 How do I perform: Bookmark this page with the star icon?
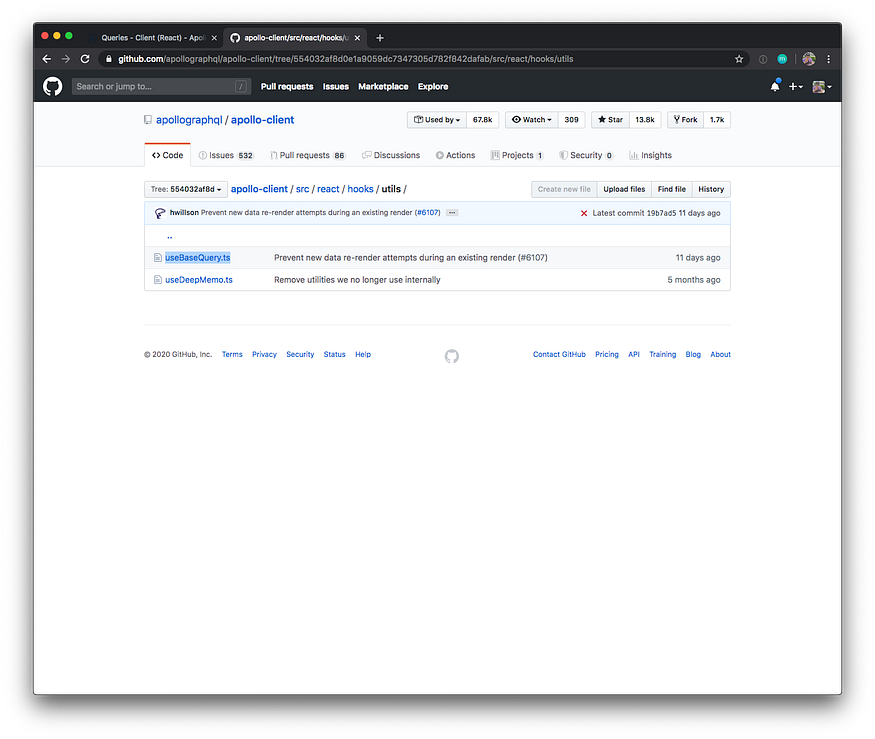coord(739,59)
